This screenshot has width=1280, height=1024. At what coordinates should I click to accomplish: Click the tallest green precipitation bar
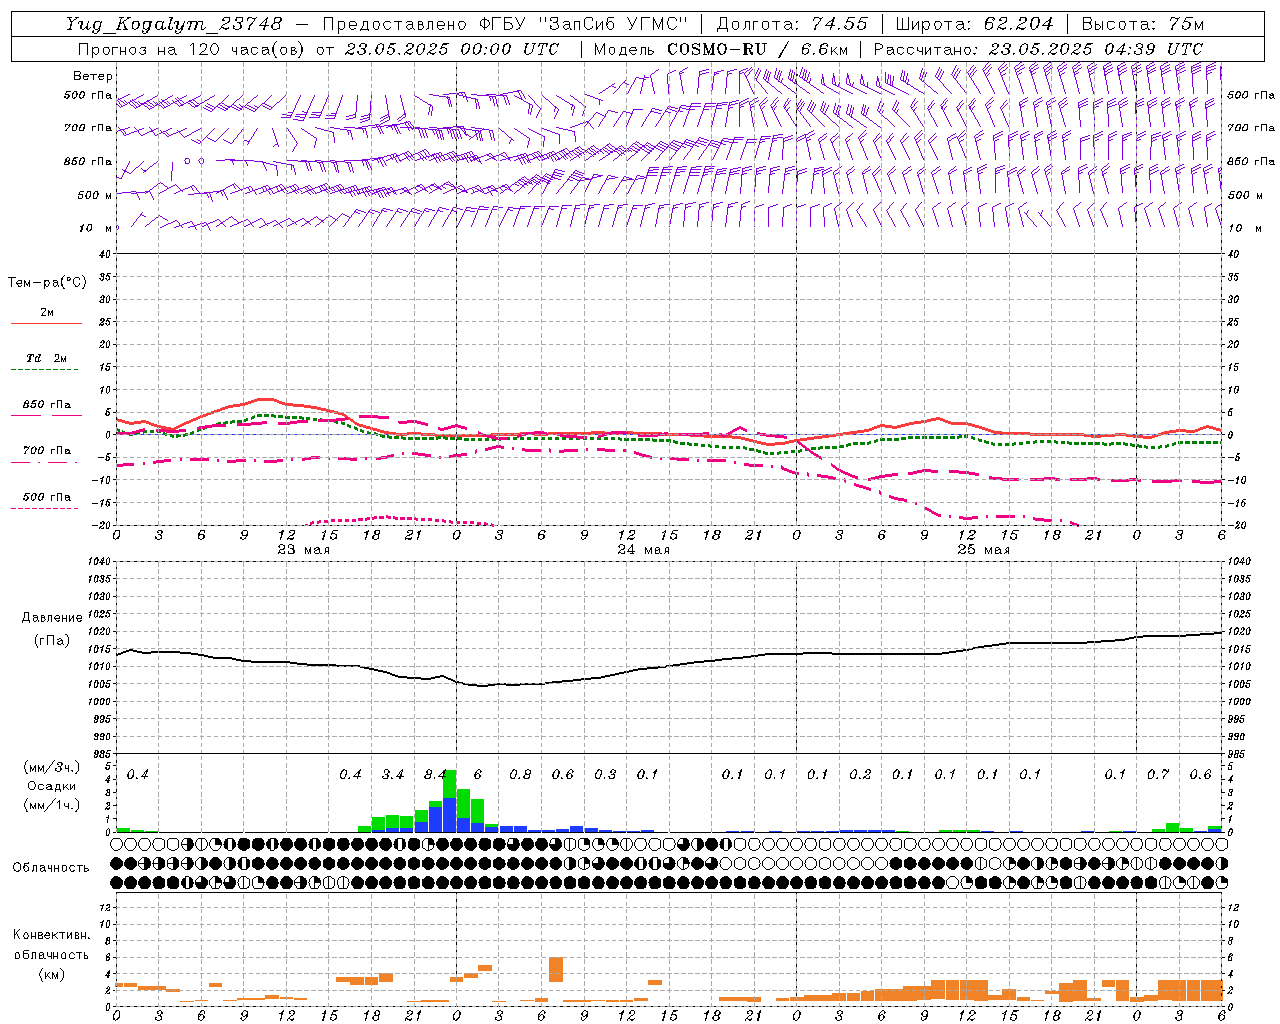point(450,783)
